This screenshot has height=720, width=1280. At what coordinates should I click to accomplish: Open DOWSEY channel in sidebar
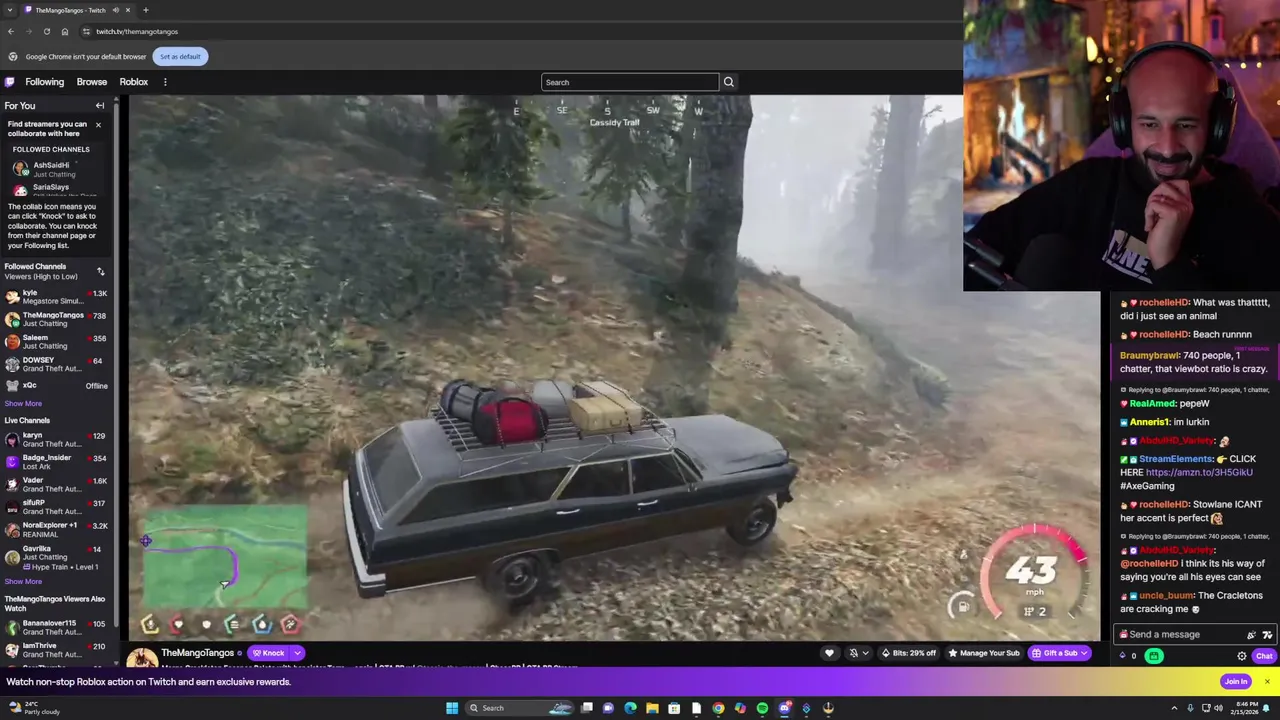pyautogui.click(x=55, y=364)
